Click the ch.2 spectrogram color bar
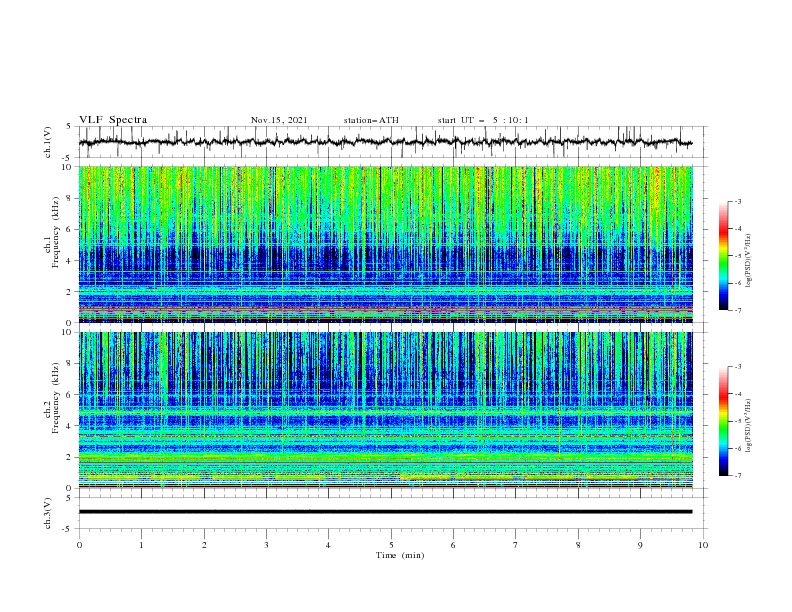This screenshot has height=612, width=792. pos(724,421)
